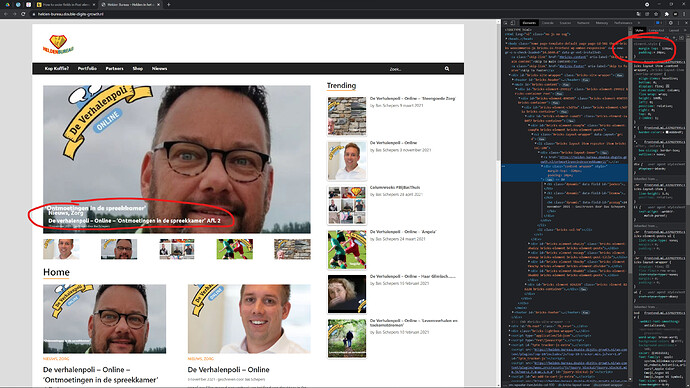The width and height of the screenshot is (690, 388).
Task: Open a new browser tab with plus icon
Action: (169, 4)
